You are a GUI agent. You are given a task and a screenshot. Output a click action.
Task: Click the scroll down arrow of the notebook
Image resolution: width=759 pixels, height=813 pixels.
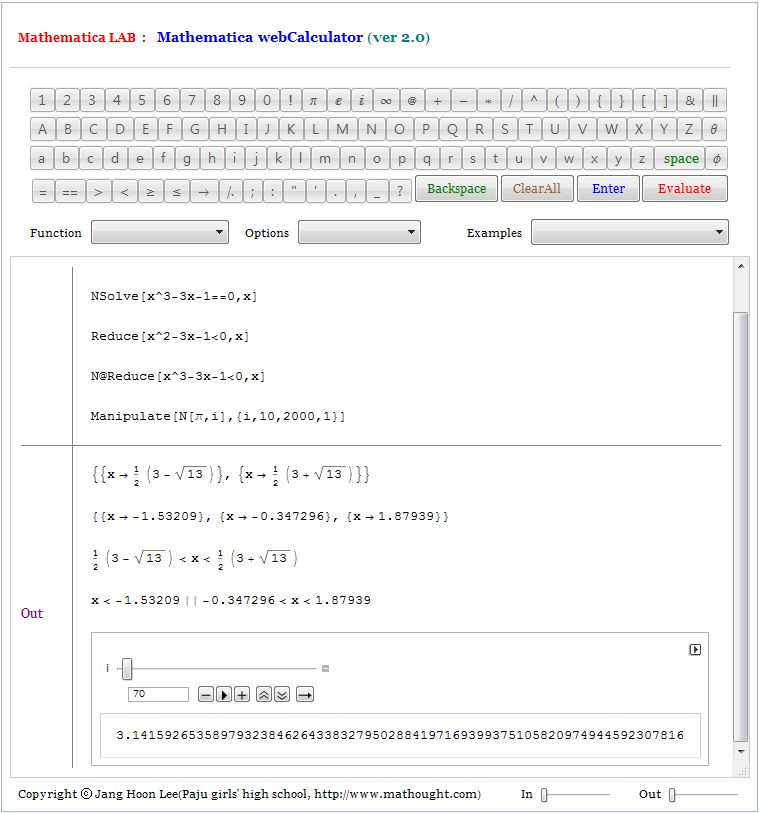(x=741, y=751)
